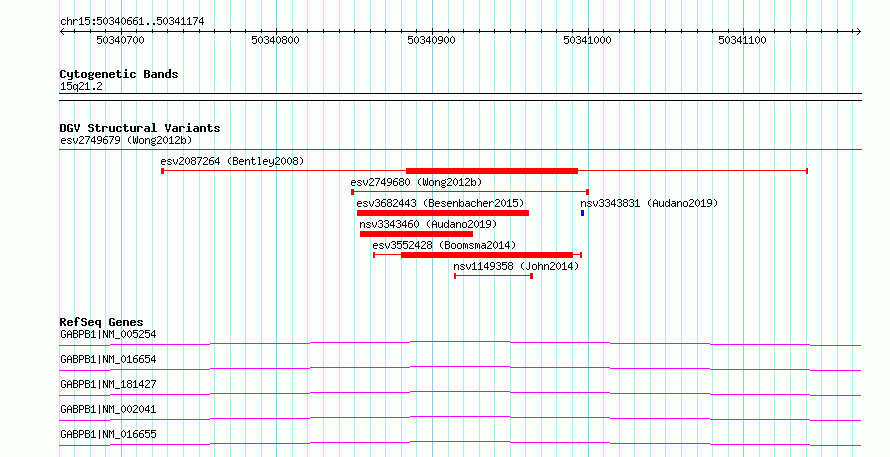
Task: Click the esv2749680 thin red glyph
Action: tap(470, 192)
